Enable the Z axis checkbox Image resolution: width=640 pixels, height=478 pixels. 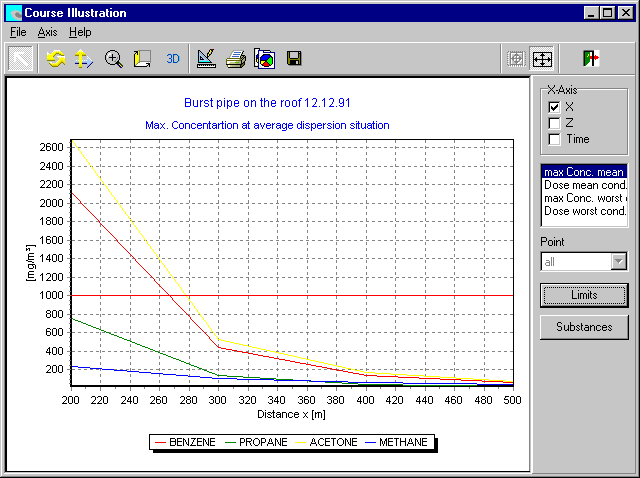click(554, 123)
